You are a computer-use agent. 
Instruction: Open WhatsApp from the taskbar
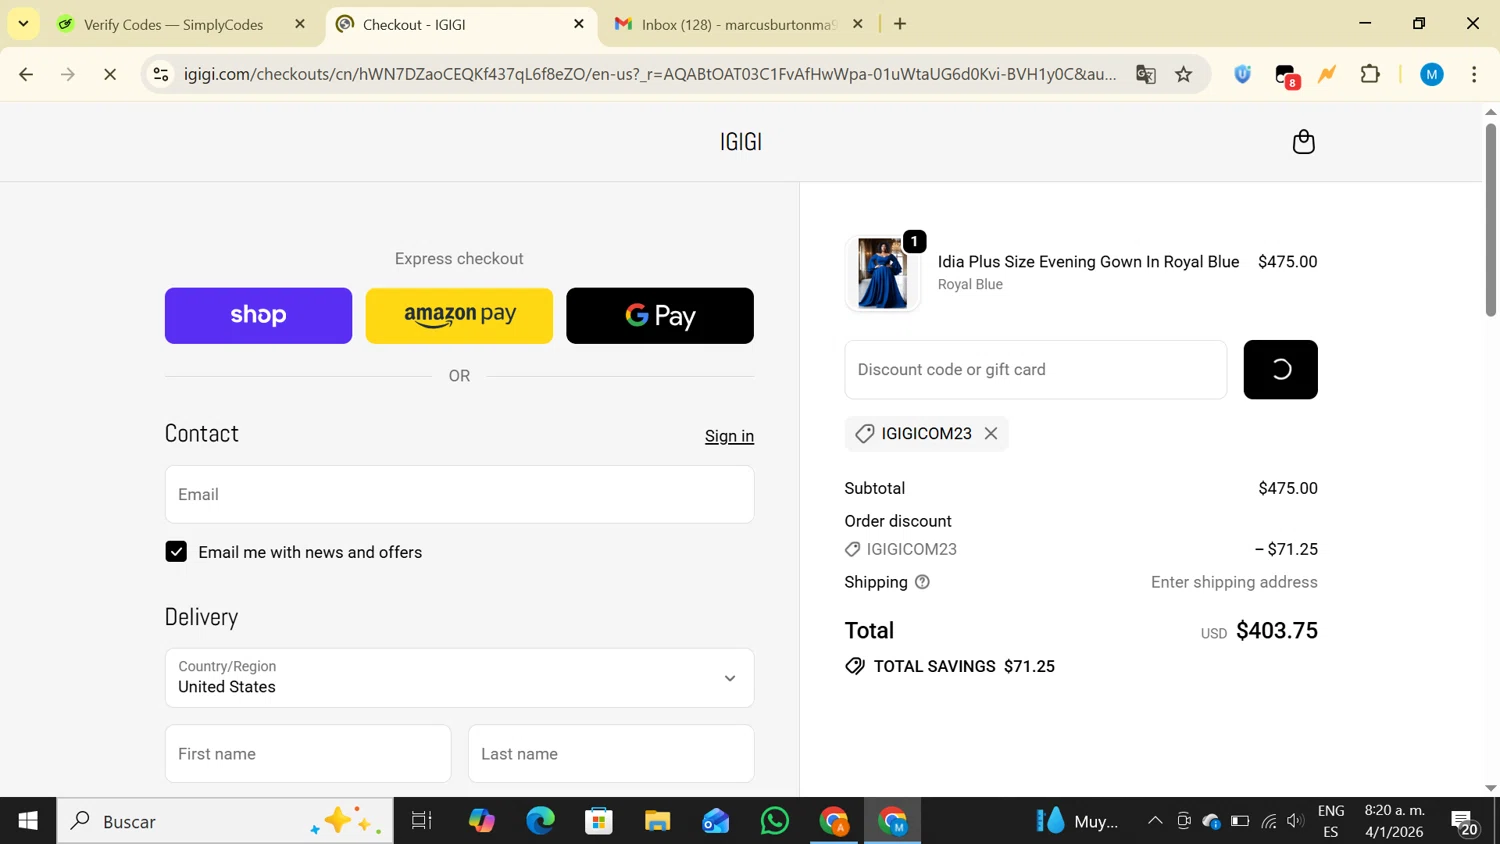(775, 821)
